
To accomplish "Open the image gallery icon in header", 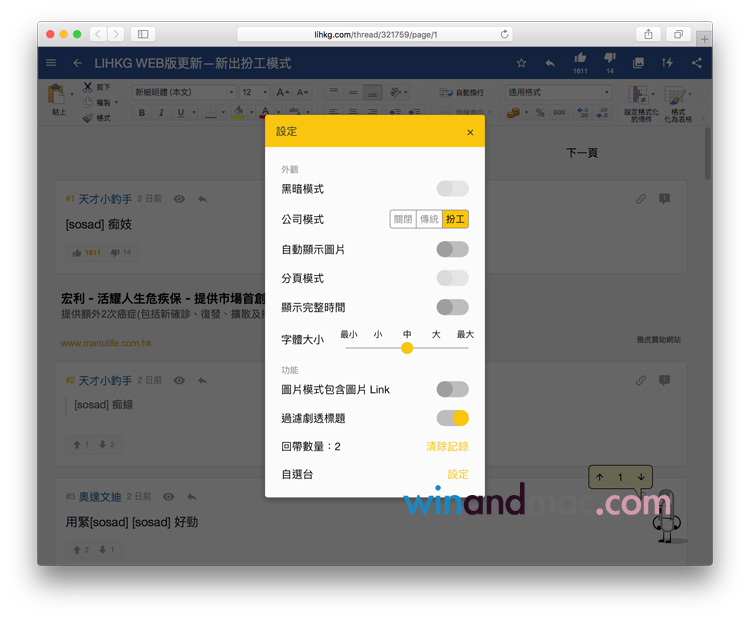I will (x=638, y=63).
